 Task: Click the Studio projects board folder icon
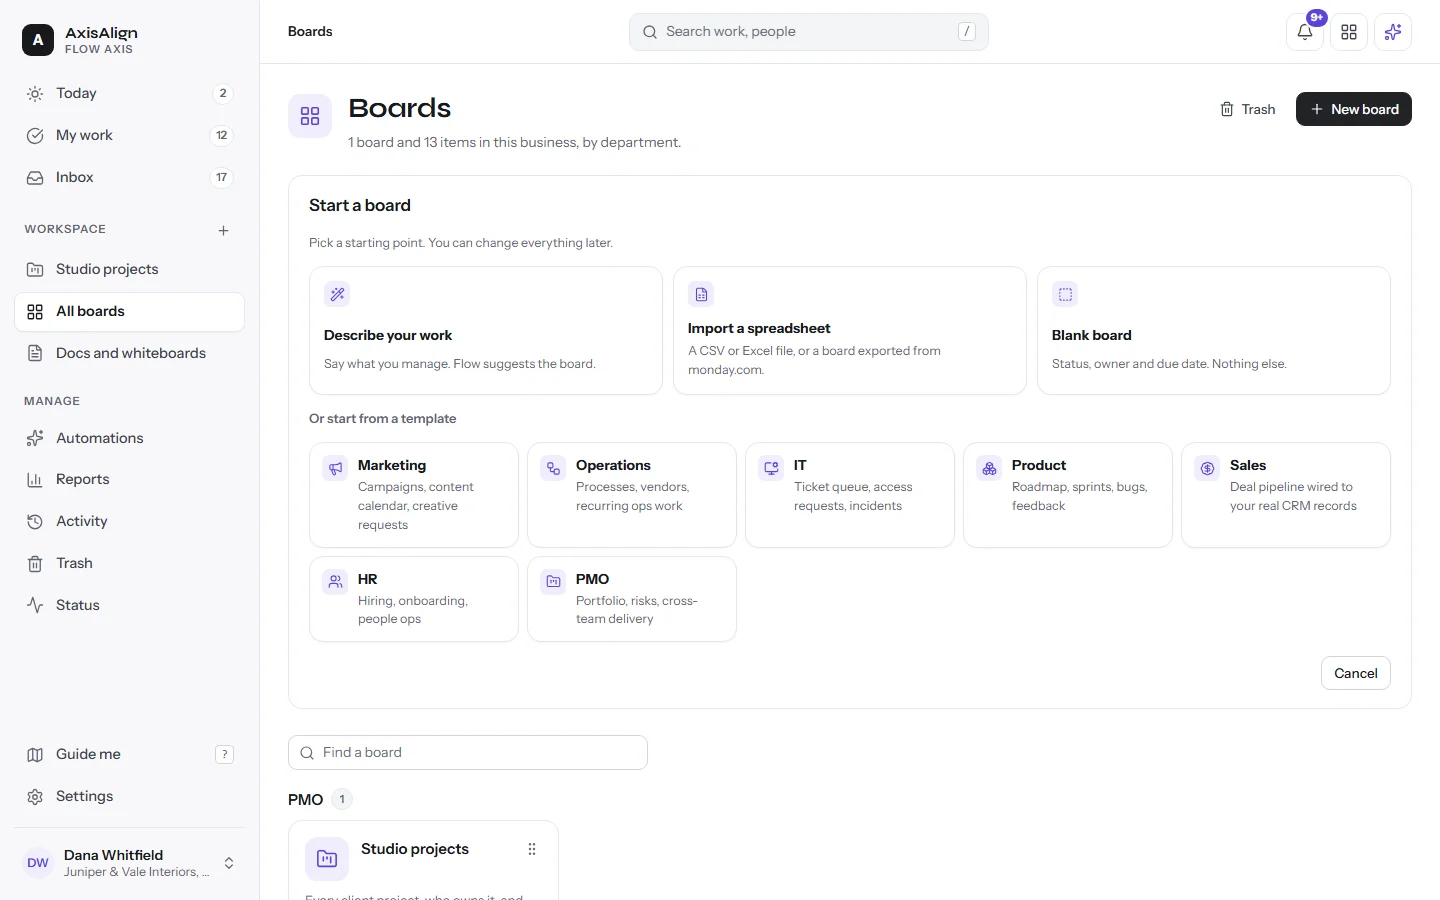click(x=327, y=858)
